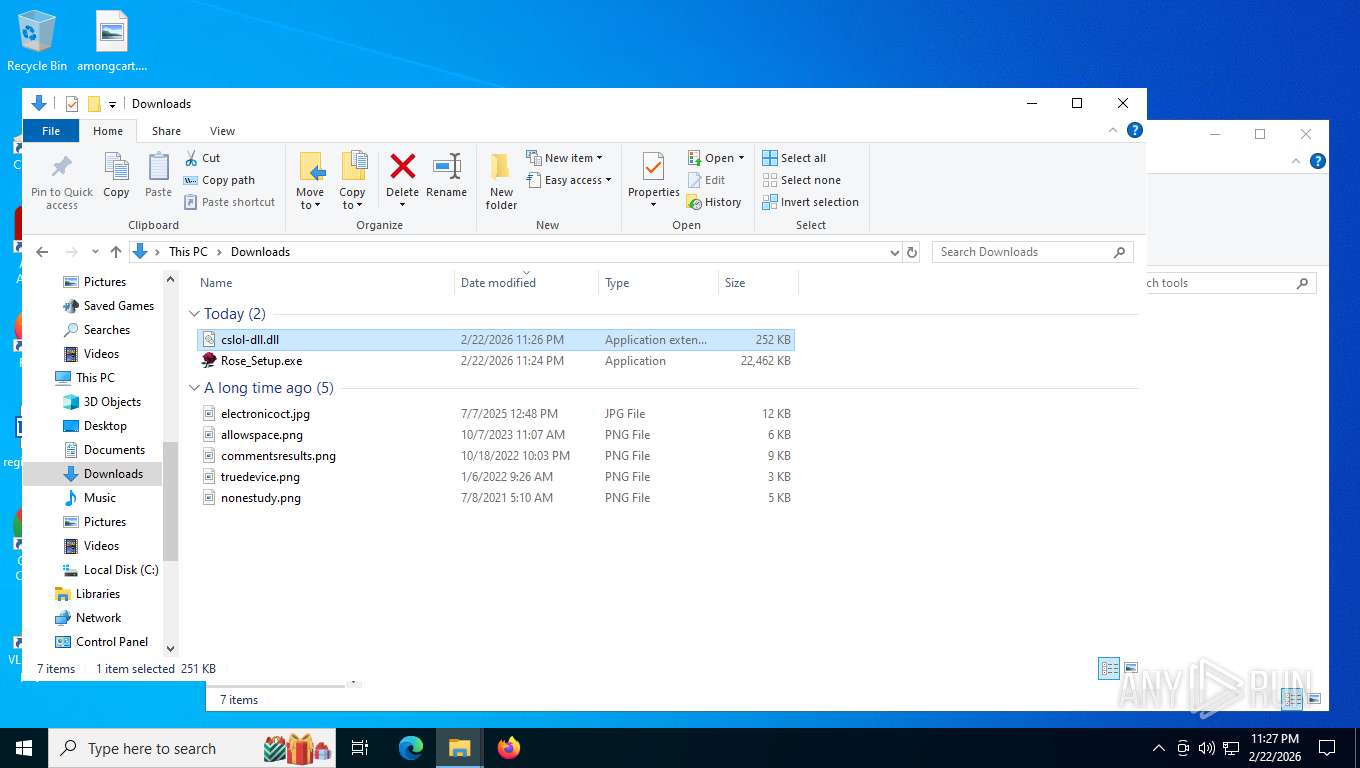Viewport: 1360px width, 768px height.
Task: Click quick access Properties checkmark icon in title bar
Action: pyautogui.click(x=72, y=104)
